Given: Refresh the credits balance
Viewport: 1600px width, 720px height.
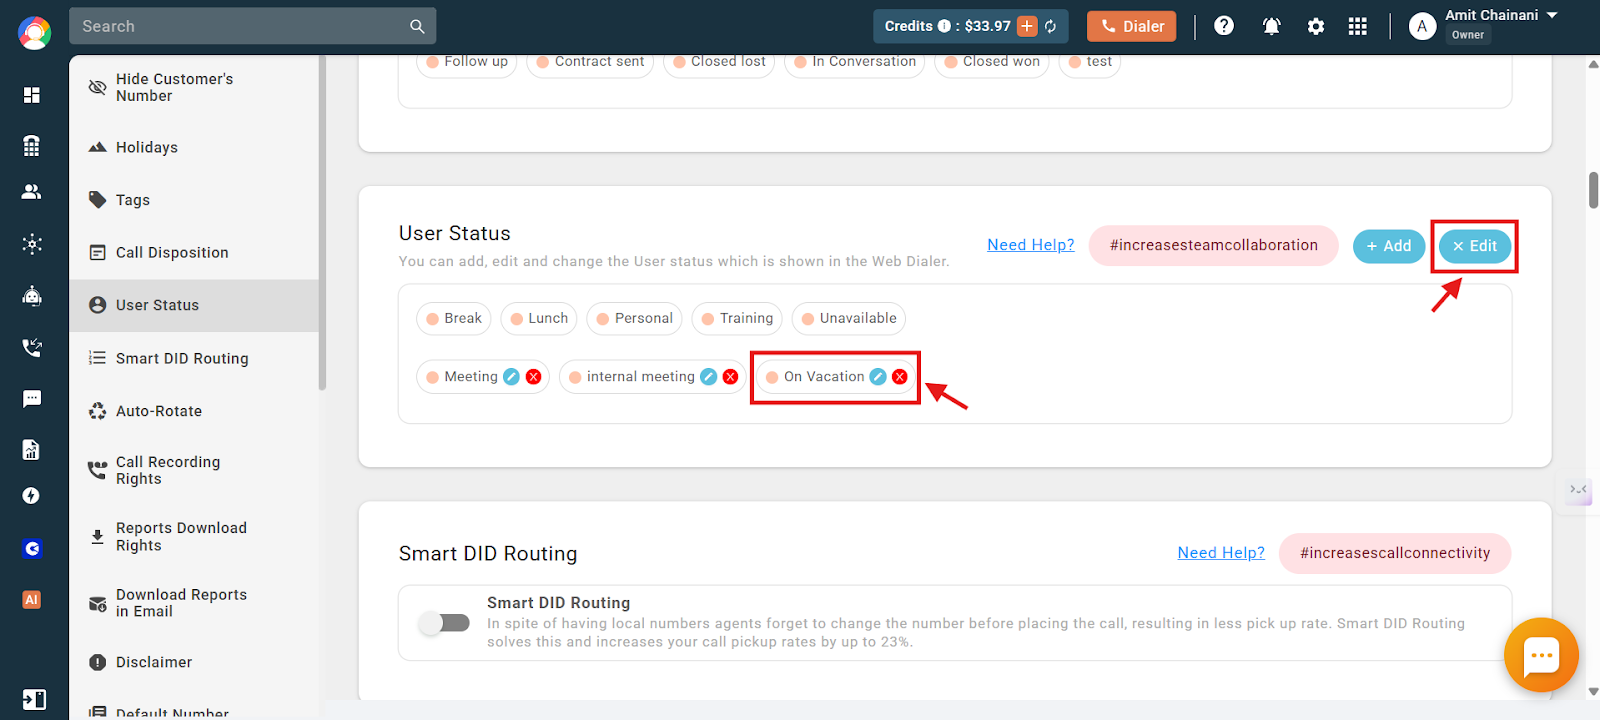Looking at the screenshot, I should tap(1051, 27).
